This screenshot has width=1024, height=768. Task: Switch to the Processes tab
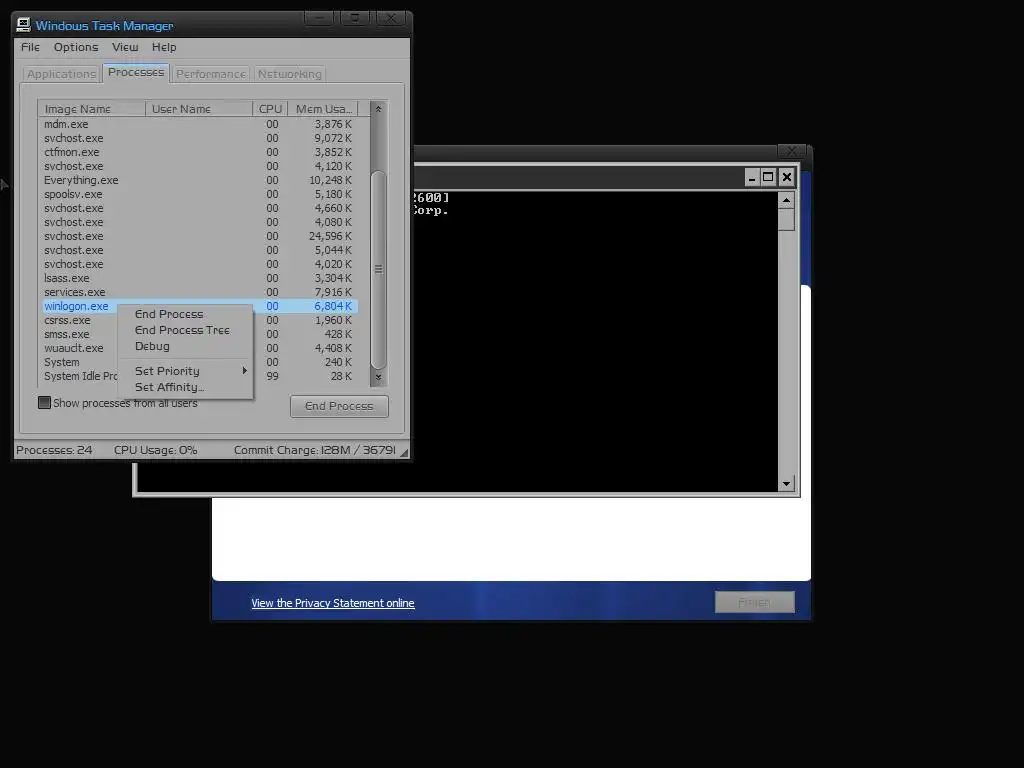[x=136, y=72]
